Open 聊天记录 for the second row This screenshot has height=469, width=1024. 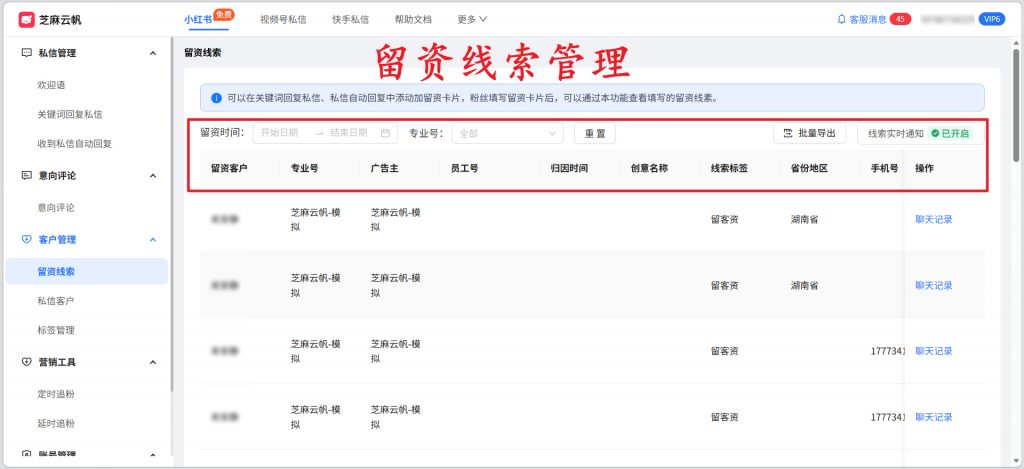click(x=934, y=285)
